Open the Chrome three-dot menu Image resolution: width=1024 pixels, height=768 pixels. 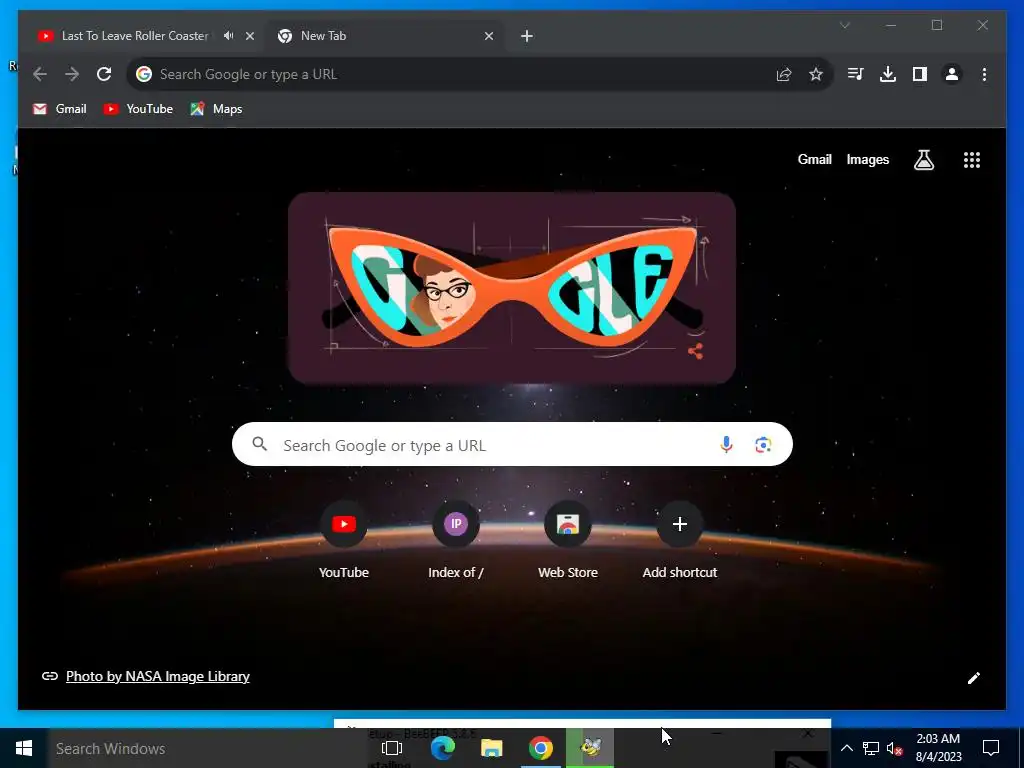point(984,74)
